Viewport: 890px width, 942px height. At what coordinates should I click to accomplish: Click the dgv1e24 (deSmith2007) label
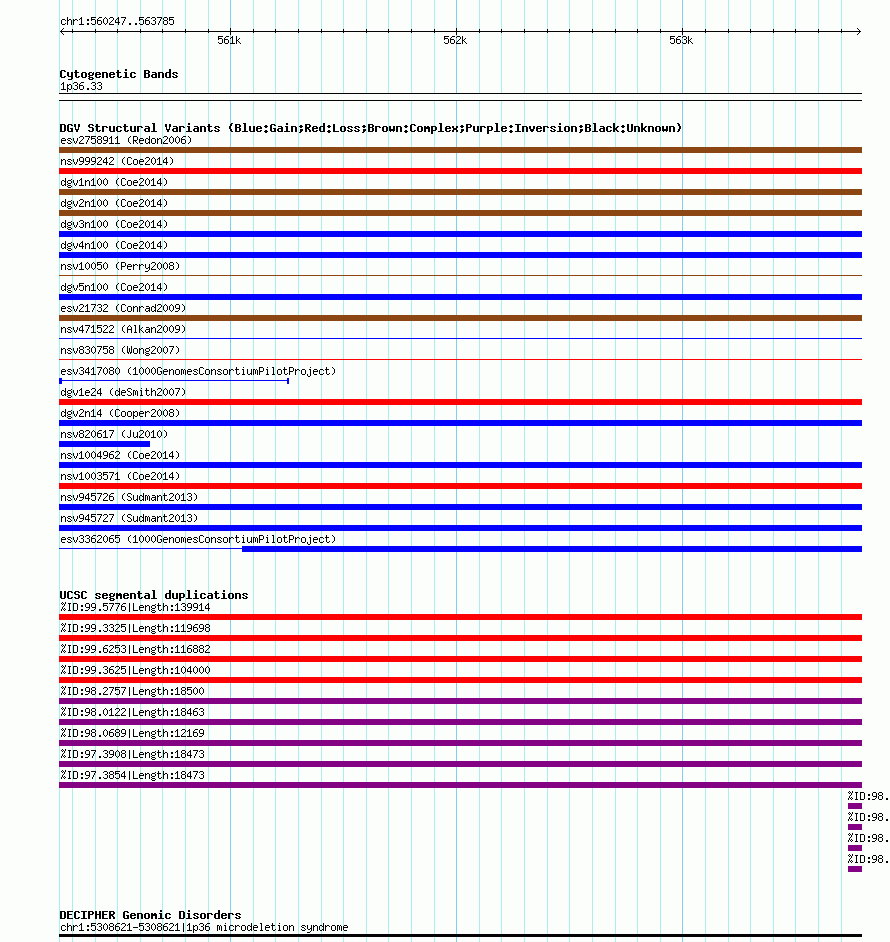[123, 392]
